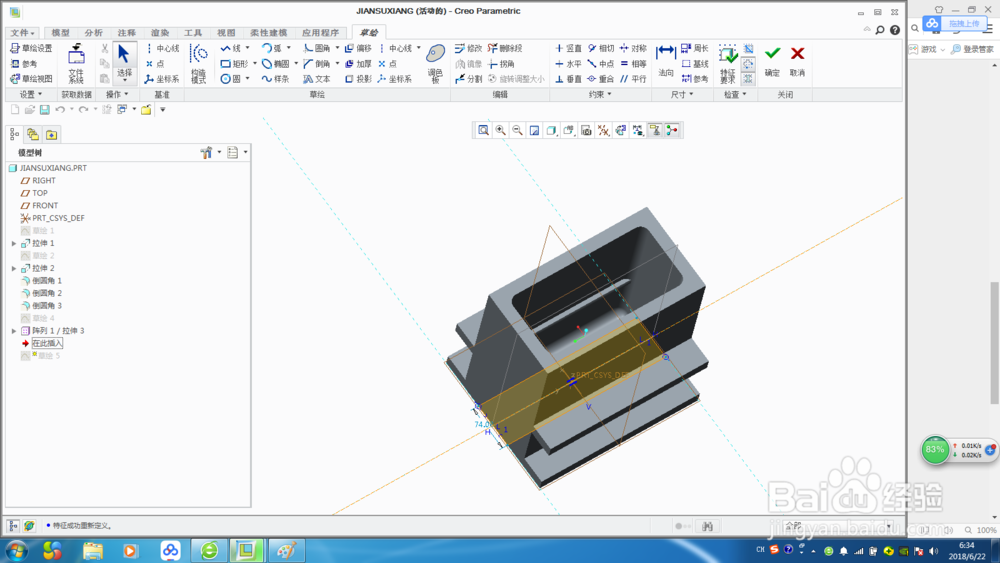
Task: Toggle 构造模式 construction mode
Action: tap(198, 64)
